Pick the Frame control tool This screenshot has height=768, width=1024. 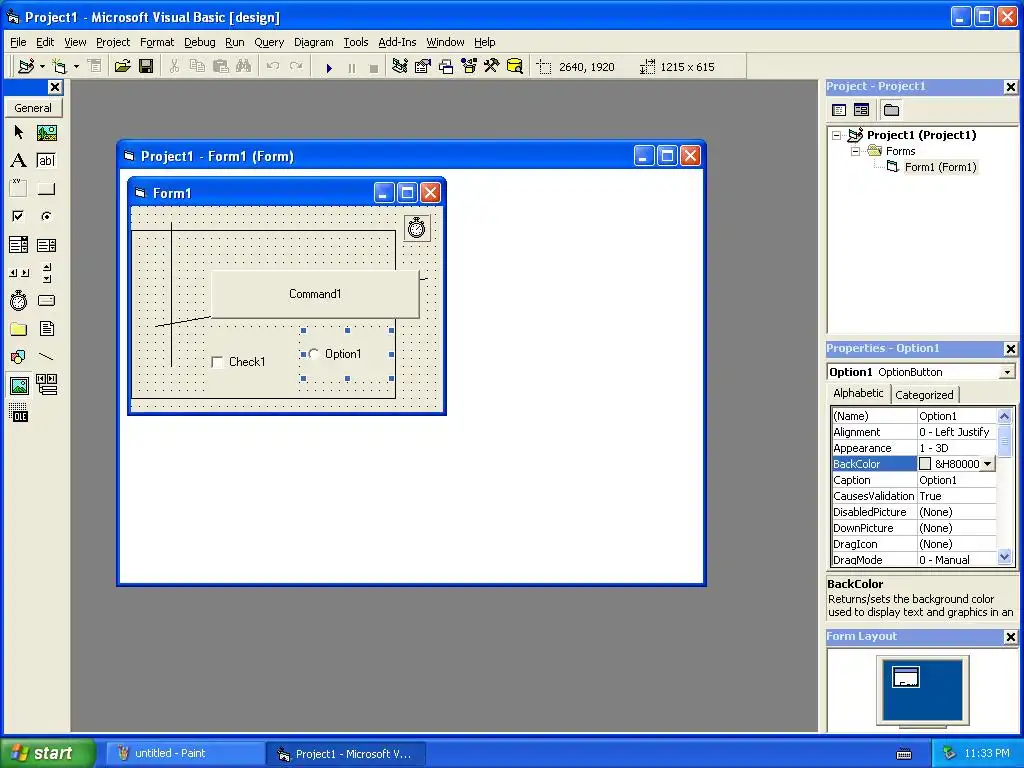pyautogui.click(x=18, y=189)
